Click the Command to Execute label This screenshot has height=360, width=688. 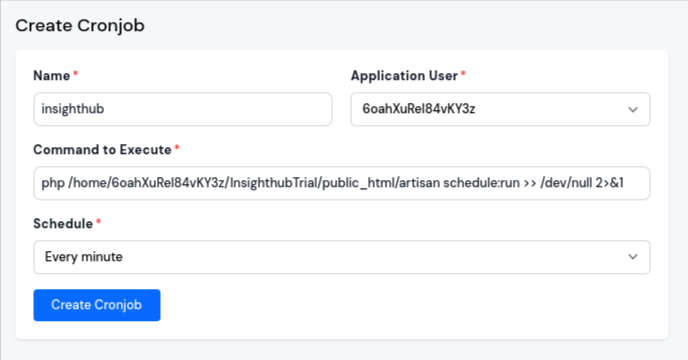point(102,150)
